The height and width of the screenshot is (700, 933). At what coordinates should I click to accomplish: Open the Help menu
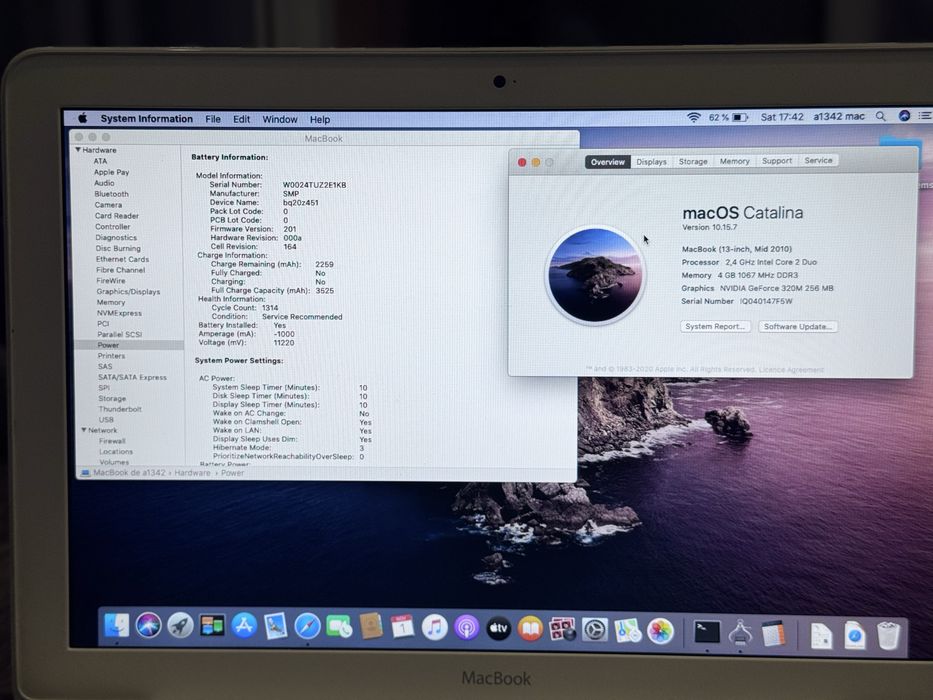click(x=320, y=119)
